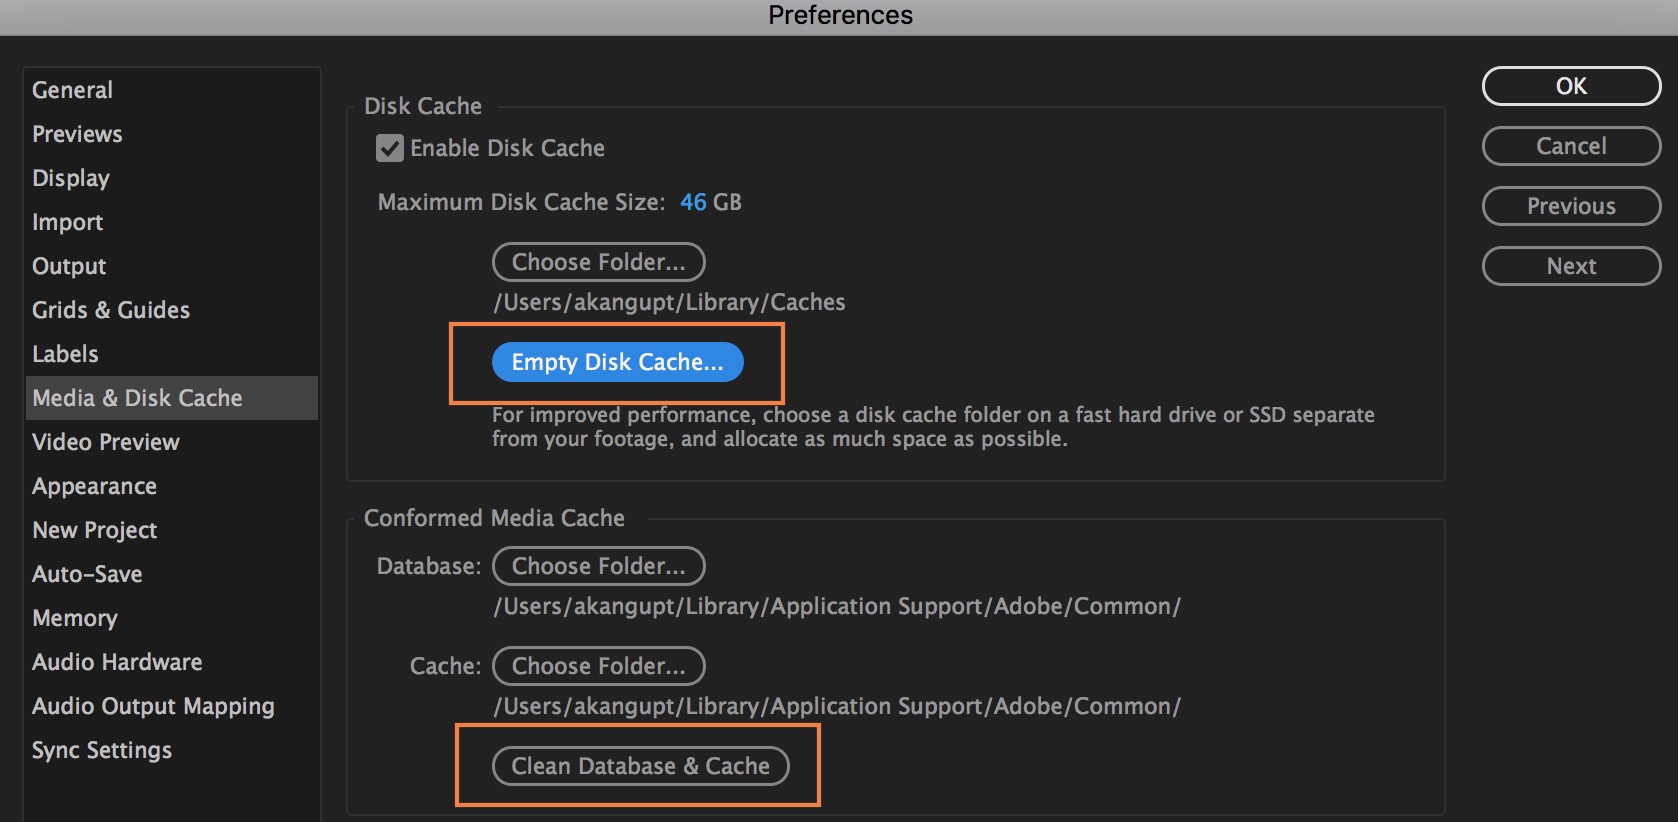Click Empty Disk Cache
Viewport: 1678px width, 822px height.
(616, 362)
